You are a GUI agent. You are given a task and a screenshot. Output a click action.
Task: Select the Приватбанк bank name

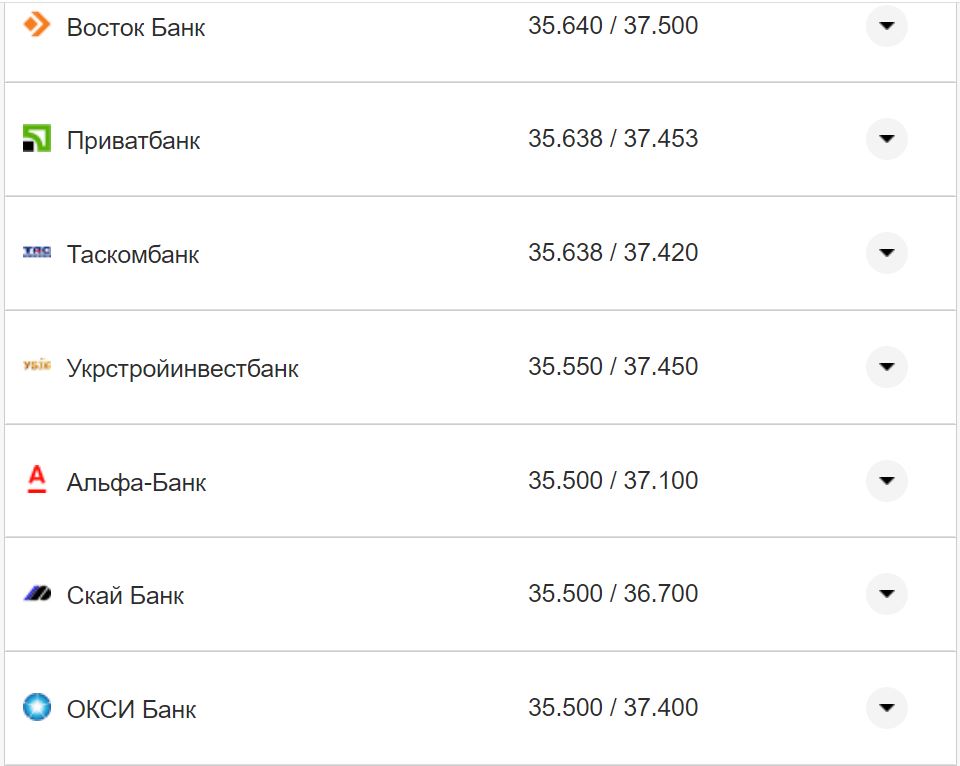[133, 140]
